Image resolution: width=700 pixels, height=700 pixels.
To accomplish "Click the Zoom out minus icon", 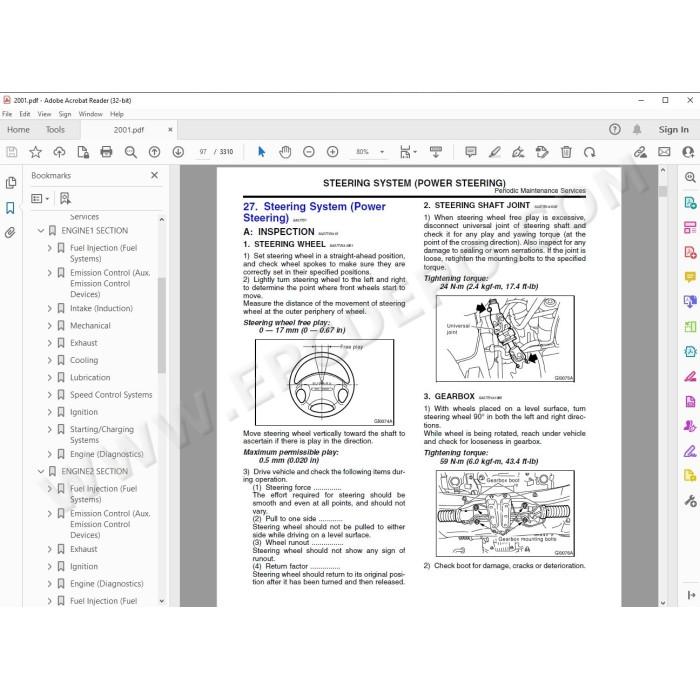I will (308, 152).
